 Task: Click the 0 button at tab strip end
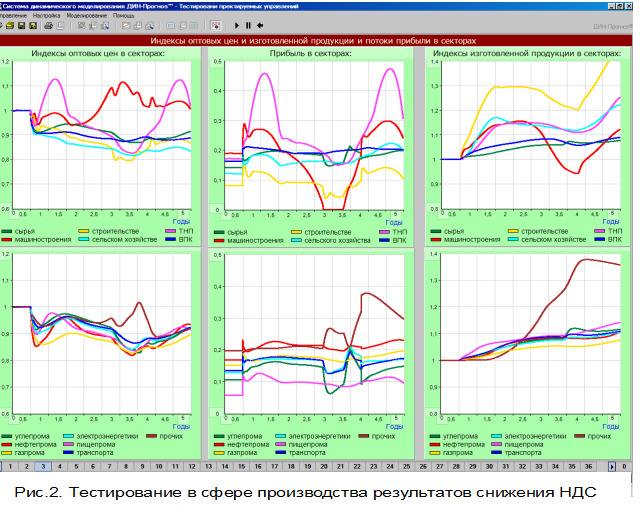(625, 466)
